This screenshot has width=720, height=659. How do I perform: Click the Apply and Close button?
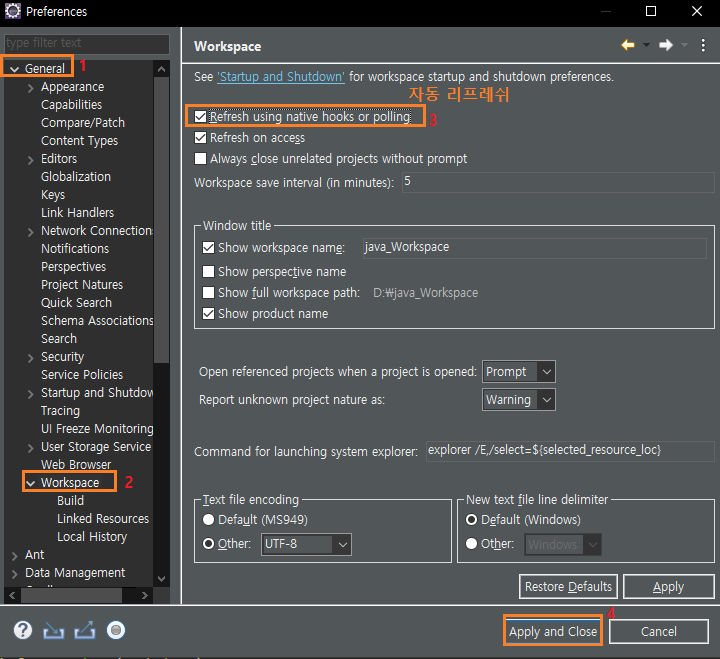point(553,631)
